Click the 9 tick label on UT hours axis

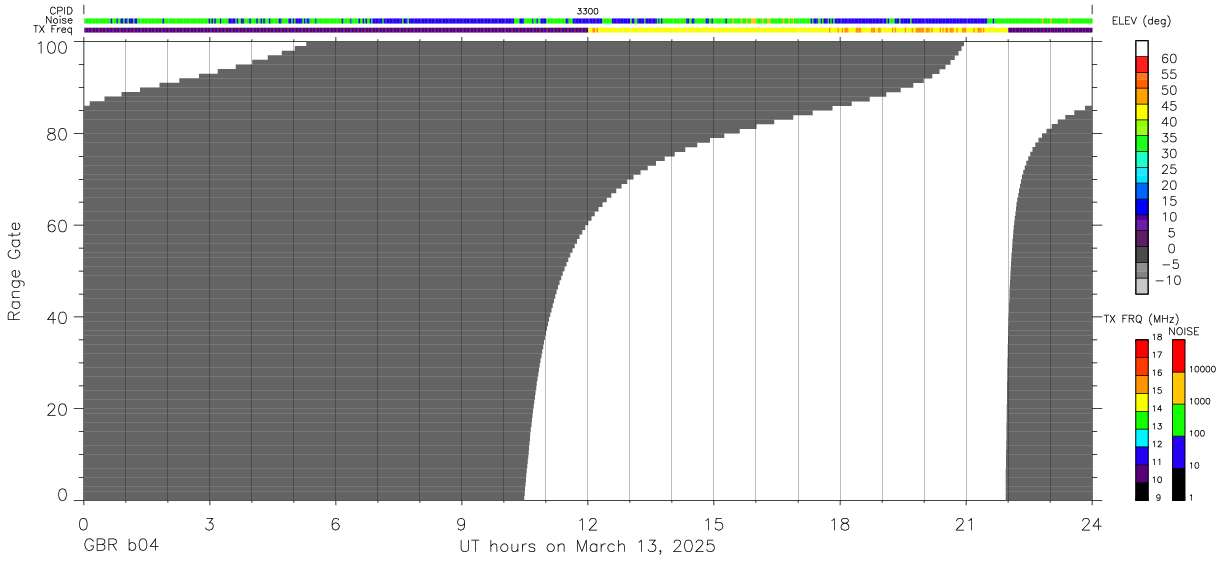(x=461, y=523)
